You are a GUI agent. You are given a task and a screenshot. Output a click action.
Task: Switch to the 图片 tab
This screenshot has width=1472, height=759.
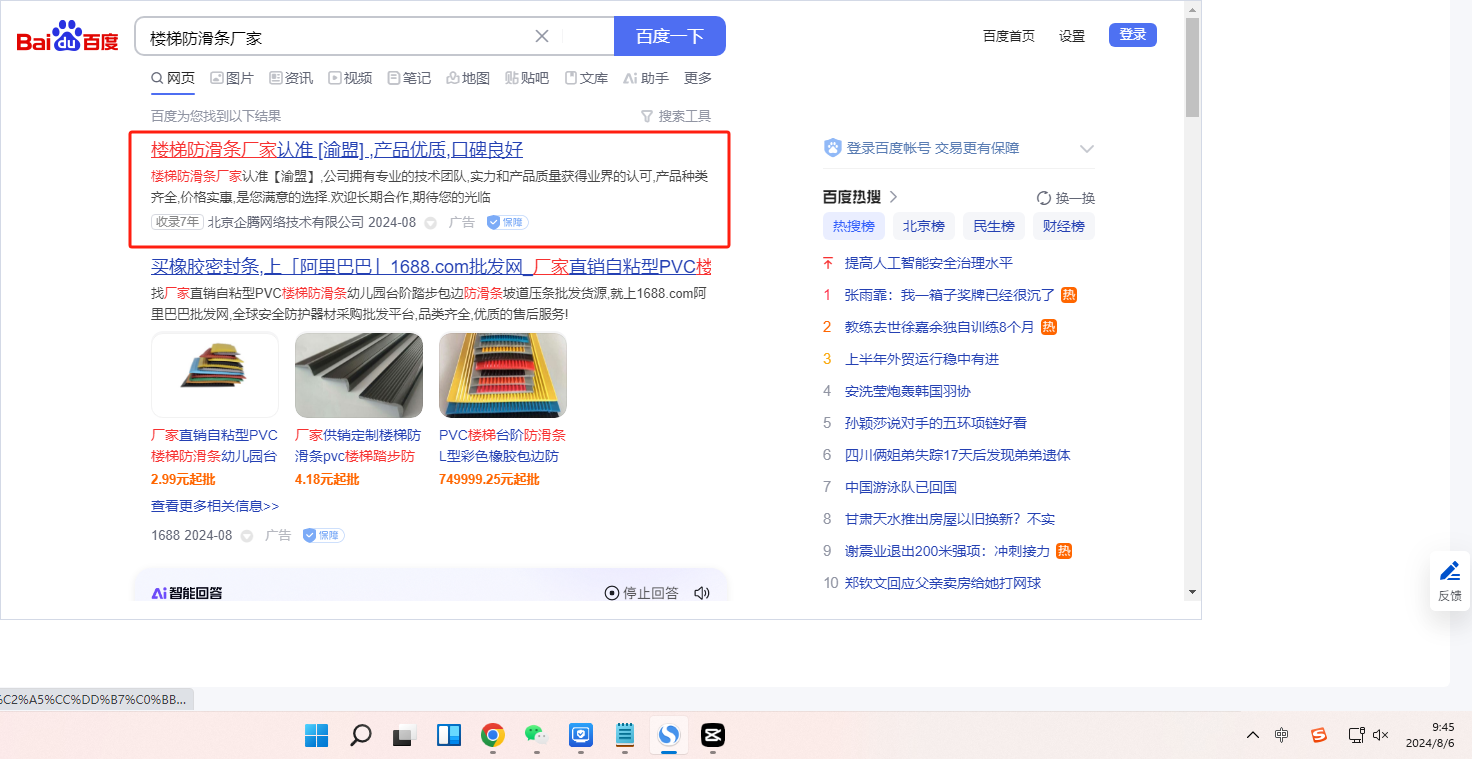point(232,78)
